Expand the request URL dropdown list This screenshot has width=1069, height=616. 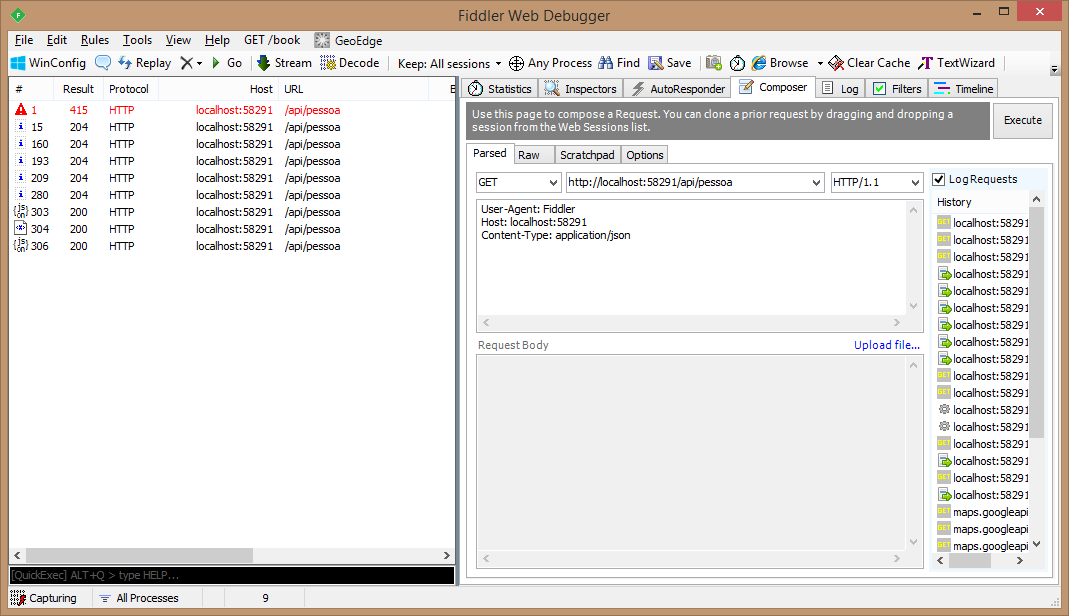(x=816, y=183)
